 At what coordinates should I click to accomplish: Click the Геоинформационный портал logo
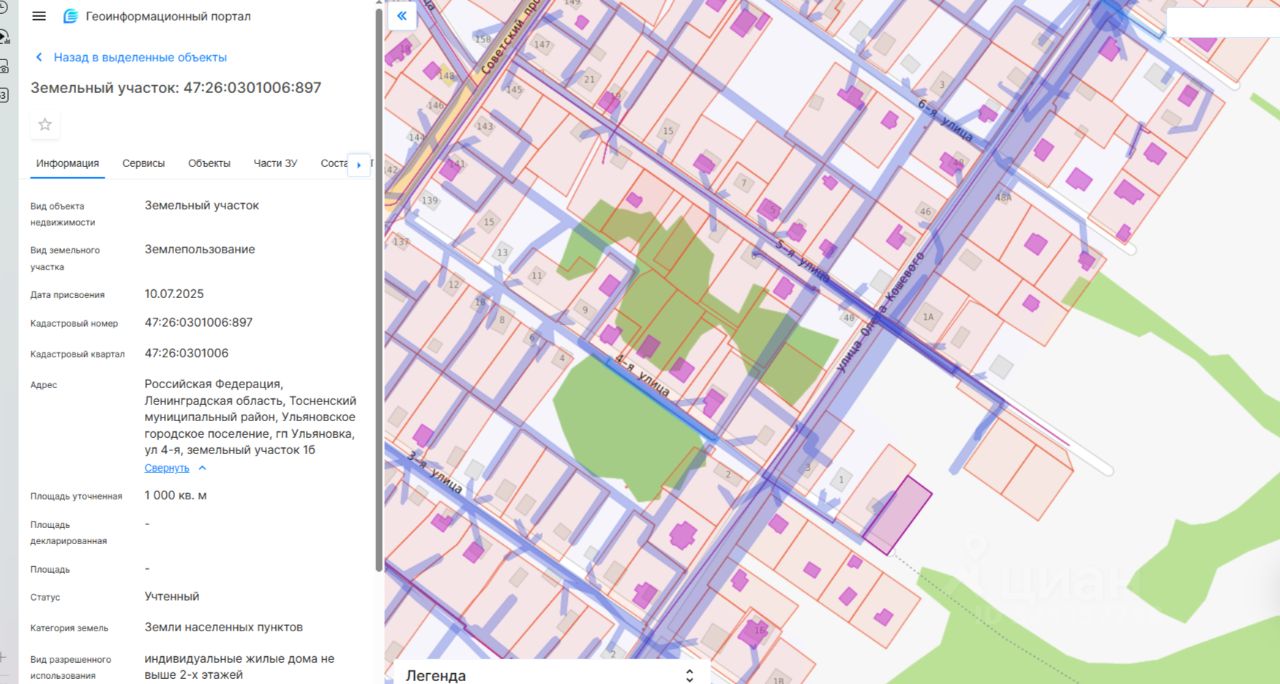pos(70,16)
